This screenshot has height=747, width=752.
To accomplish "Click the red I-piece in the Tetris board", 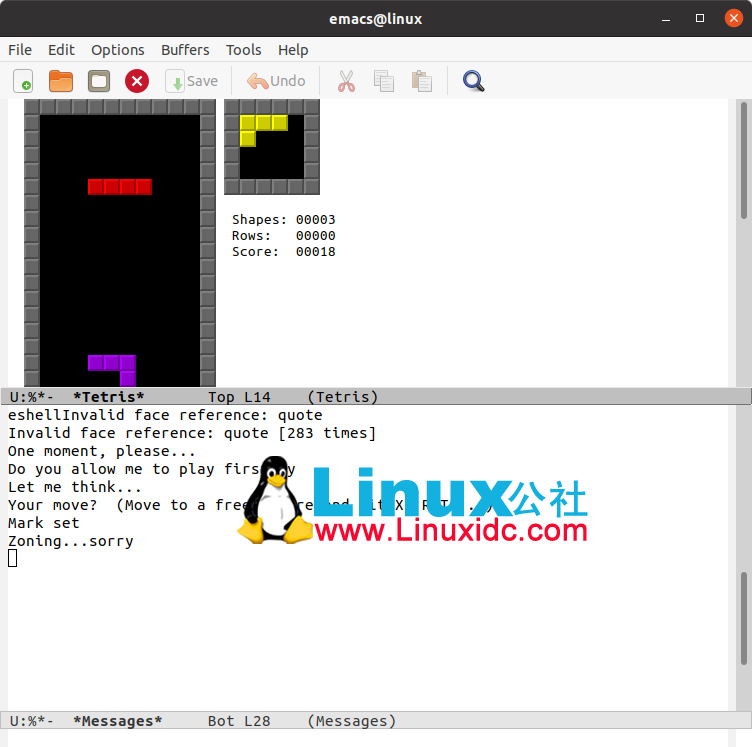I will [120, 187].
